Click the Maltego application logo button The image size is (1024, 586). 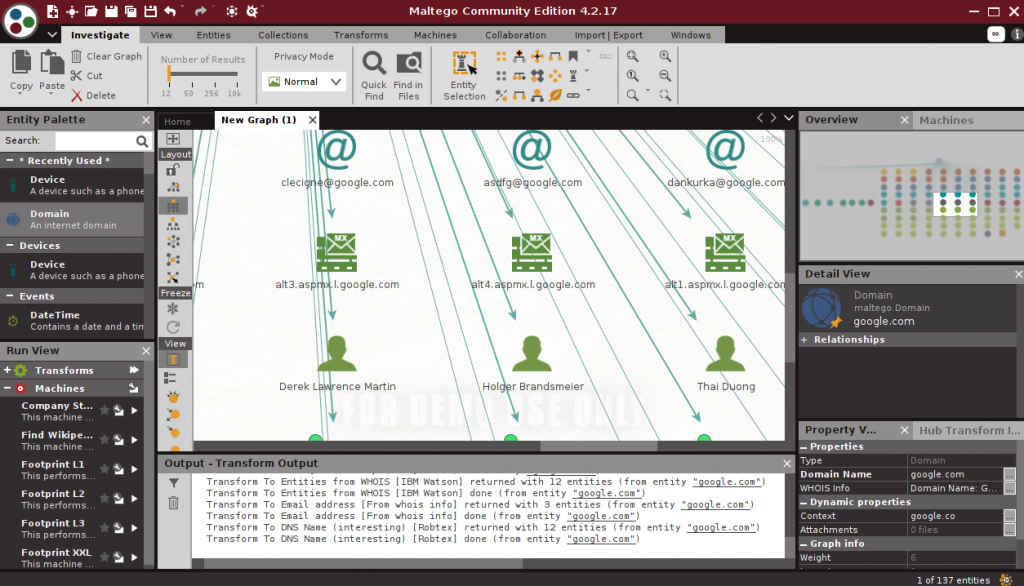point(20,21)
